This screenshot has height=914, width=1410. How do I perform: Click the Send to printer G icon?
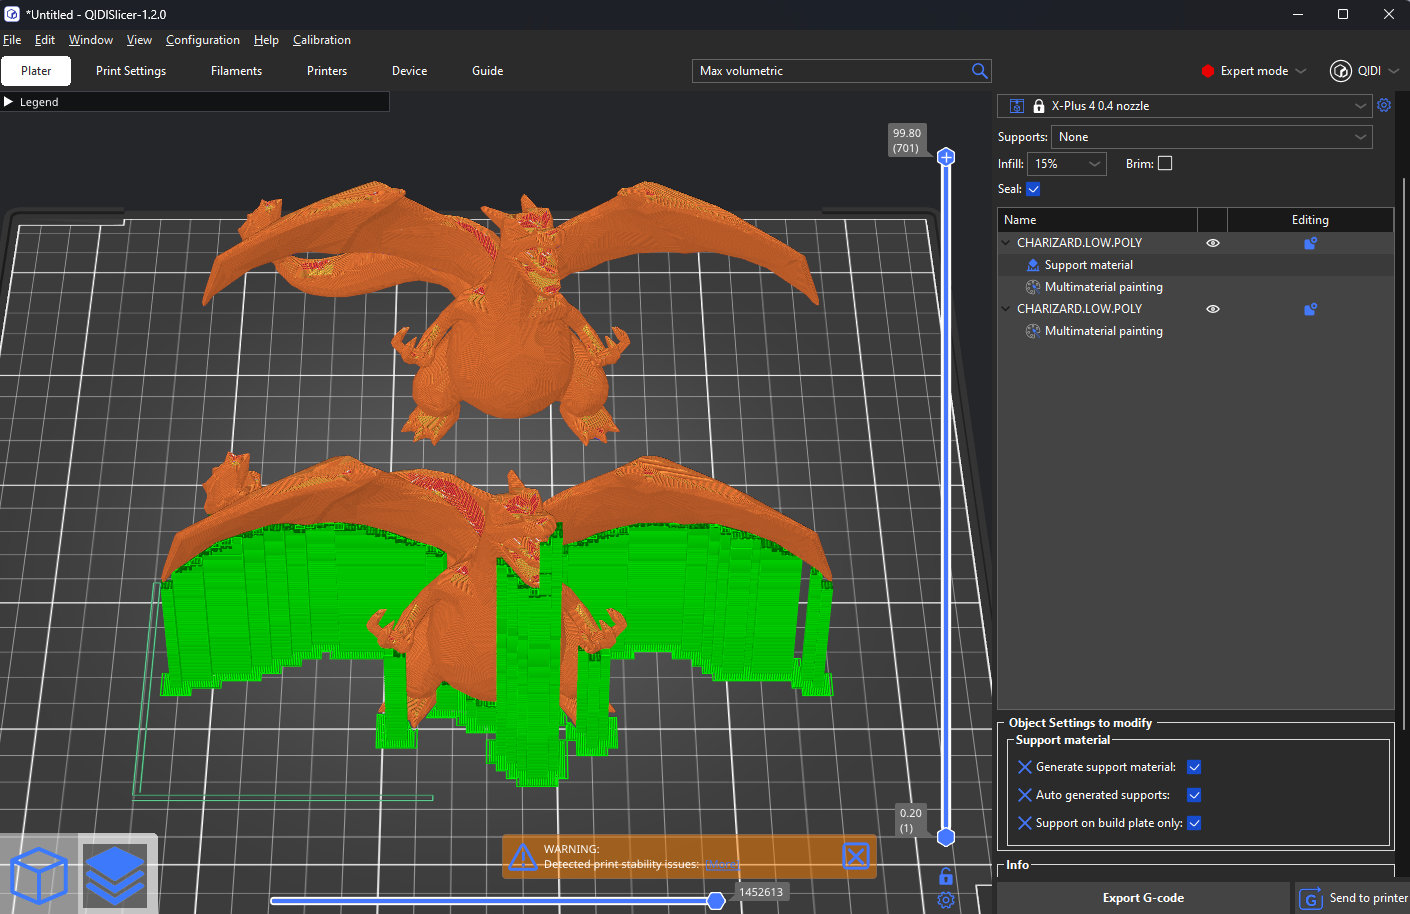[1311, 899]
